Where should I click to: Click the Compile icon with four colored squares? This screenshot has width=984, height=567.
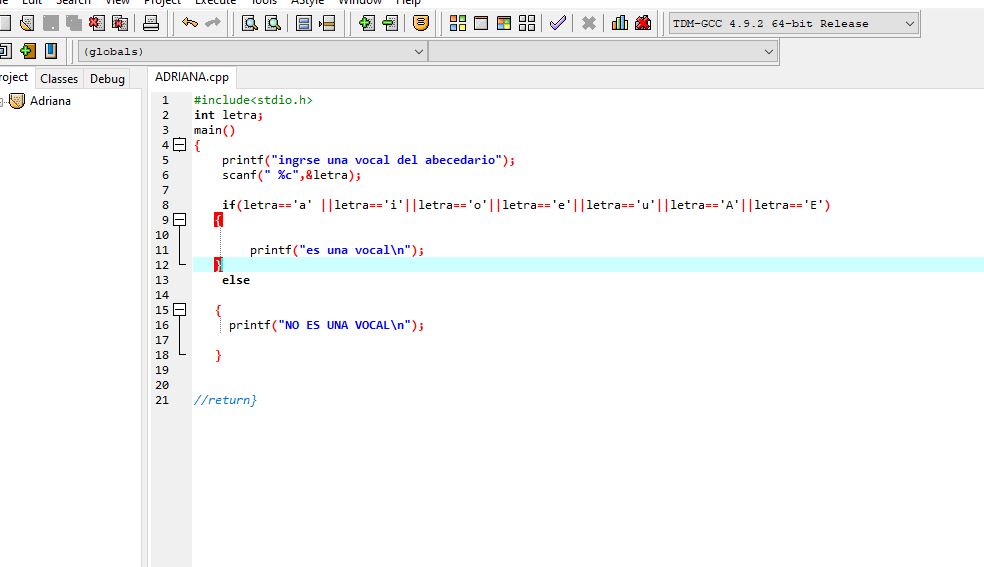[458, 23]
